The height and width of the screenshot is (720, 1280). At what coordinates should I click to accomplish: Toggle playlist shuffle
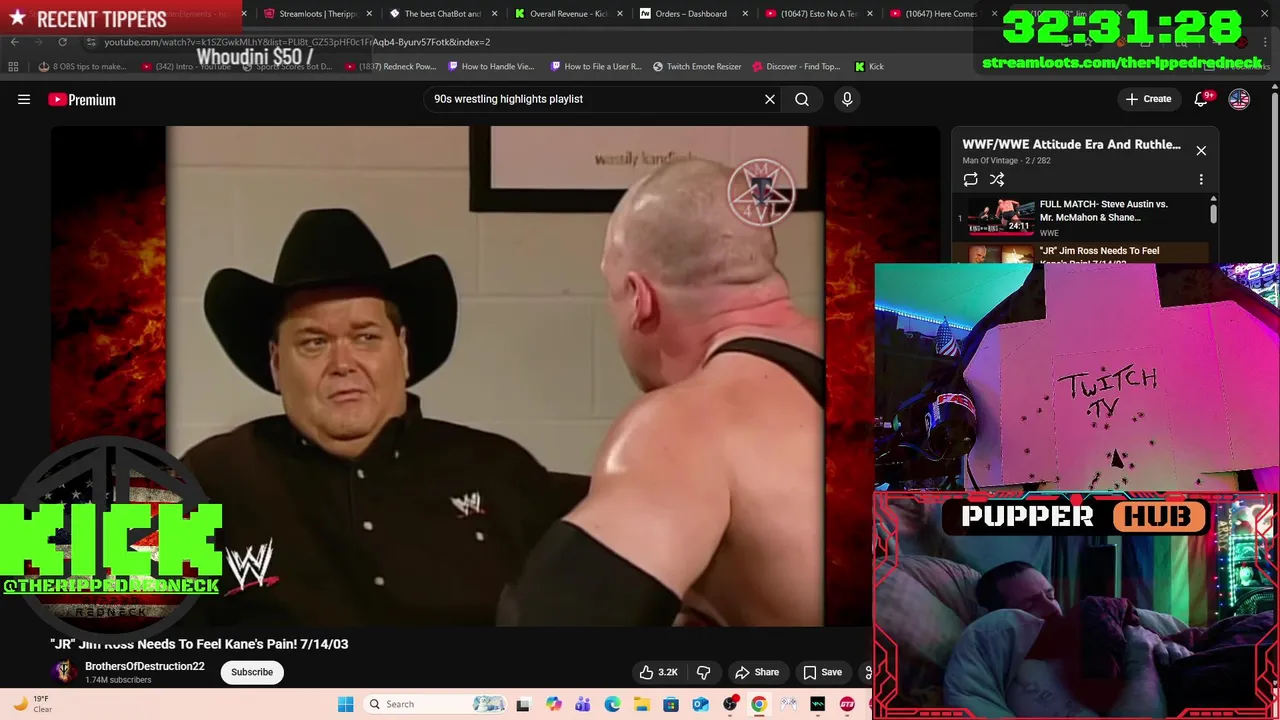click(x=997, y=179)
